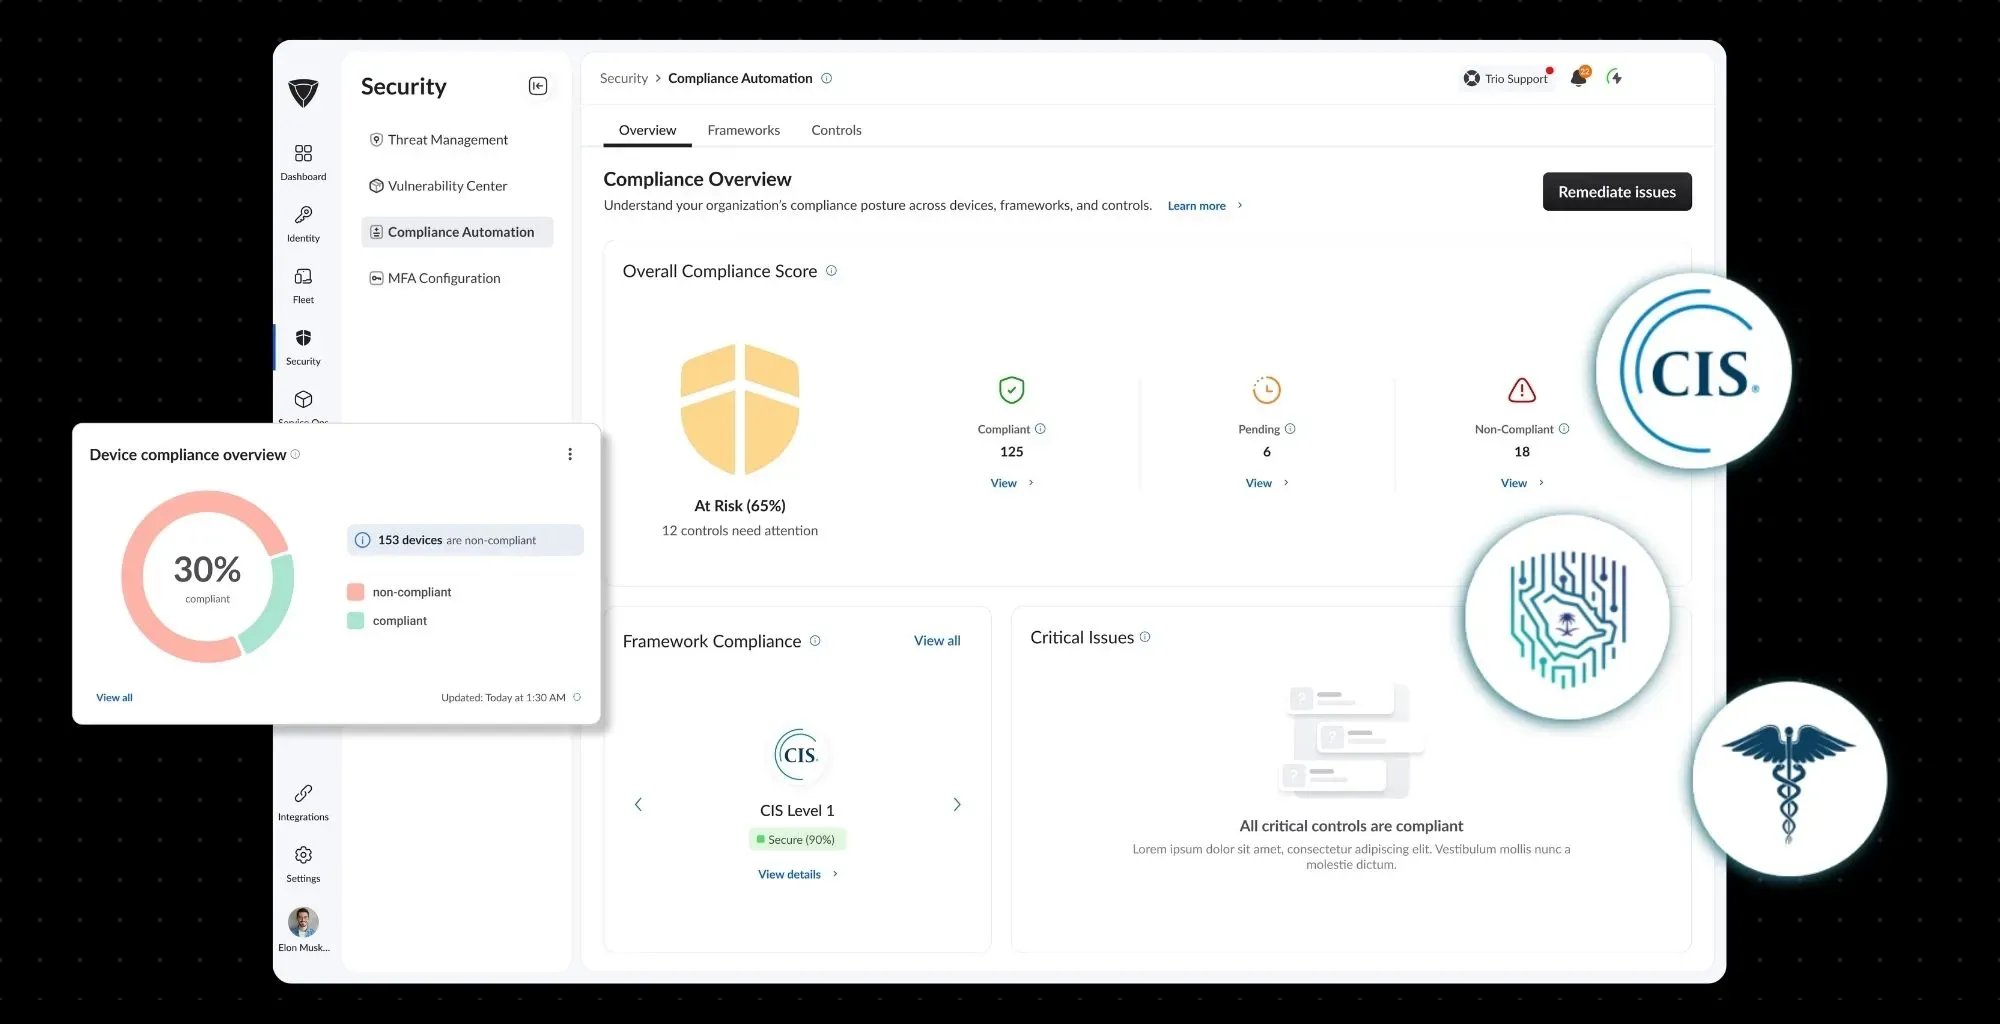Click the lightning activity icon

pyautogui.click(x=1614, y=77)
